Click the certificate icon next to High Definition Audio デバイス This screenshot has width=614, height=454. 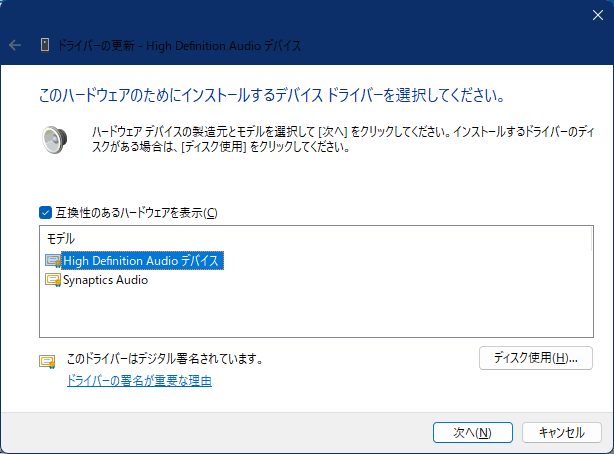[x=53, y=260]
